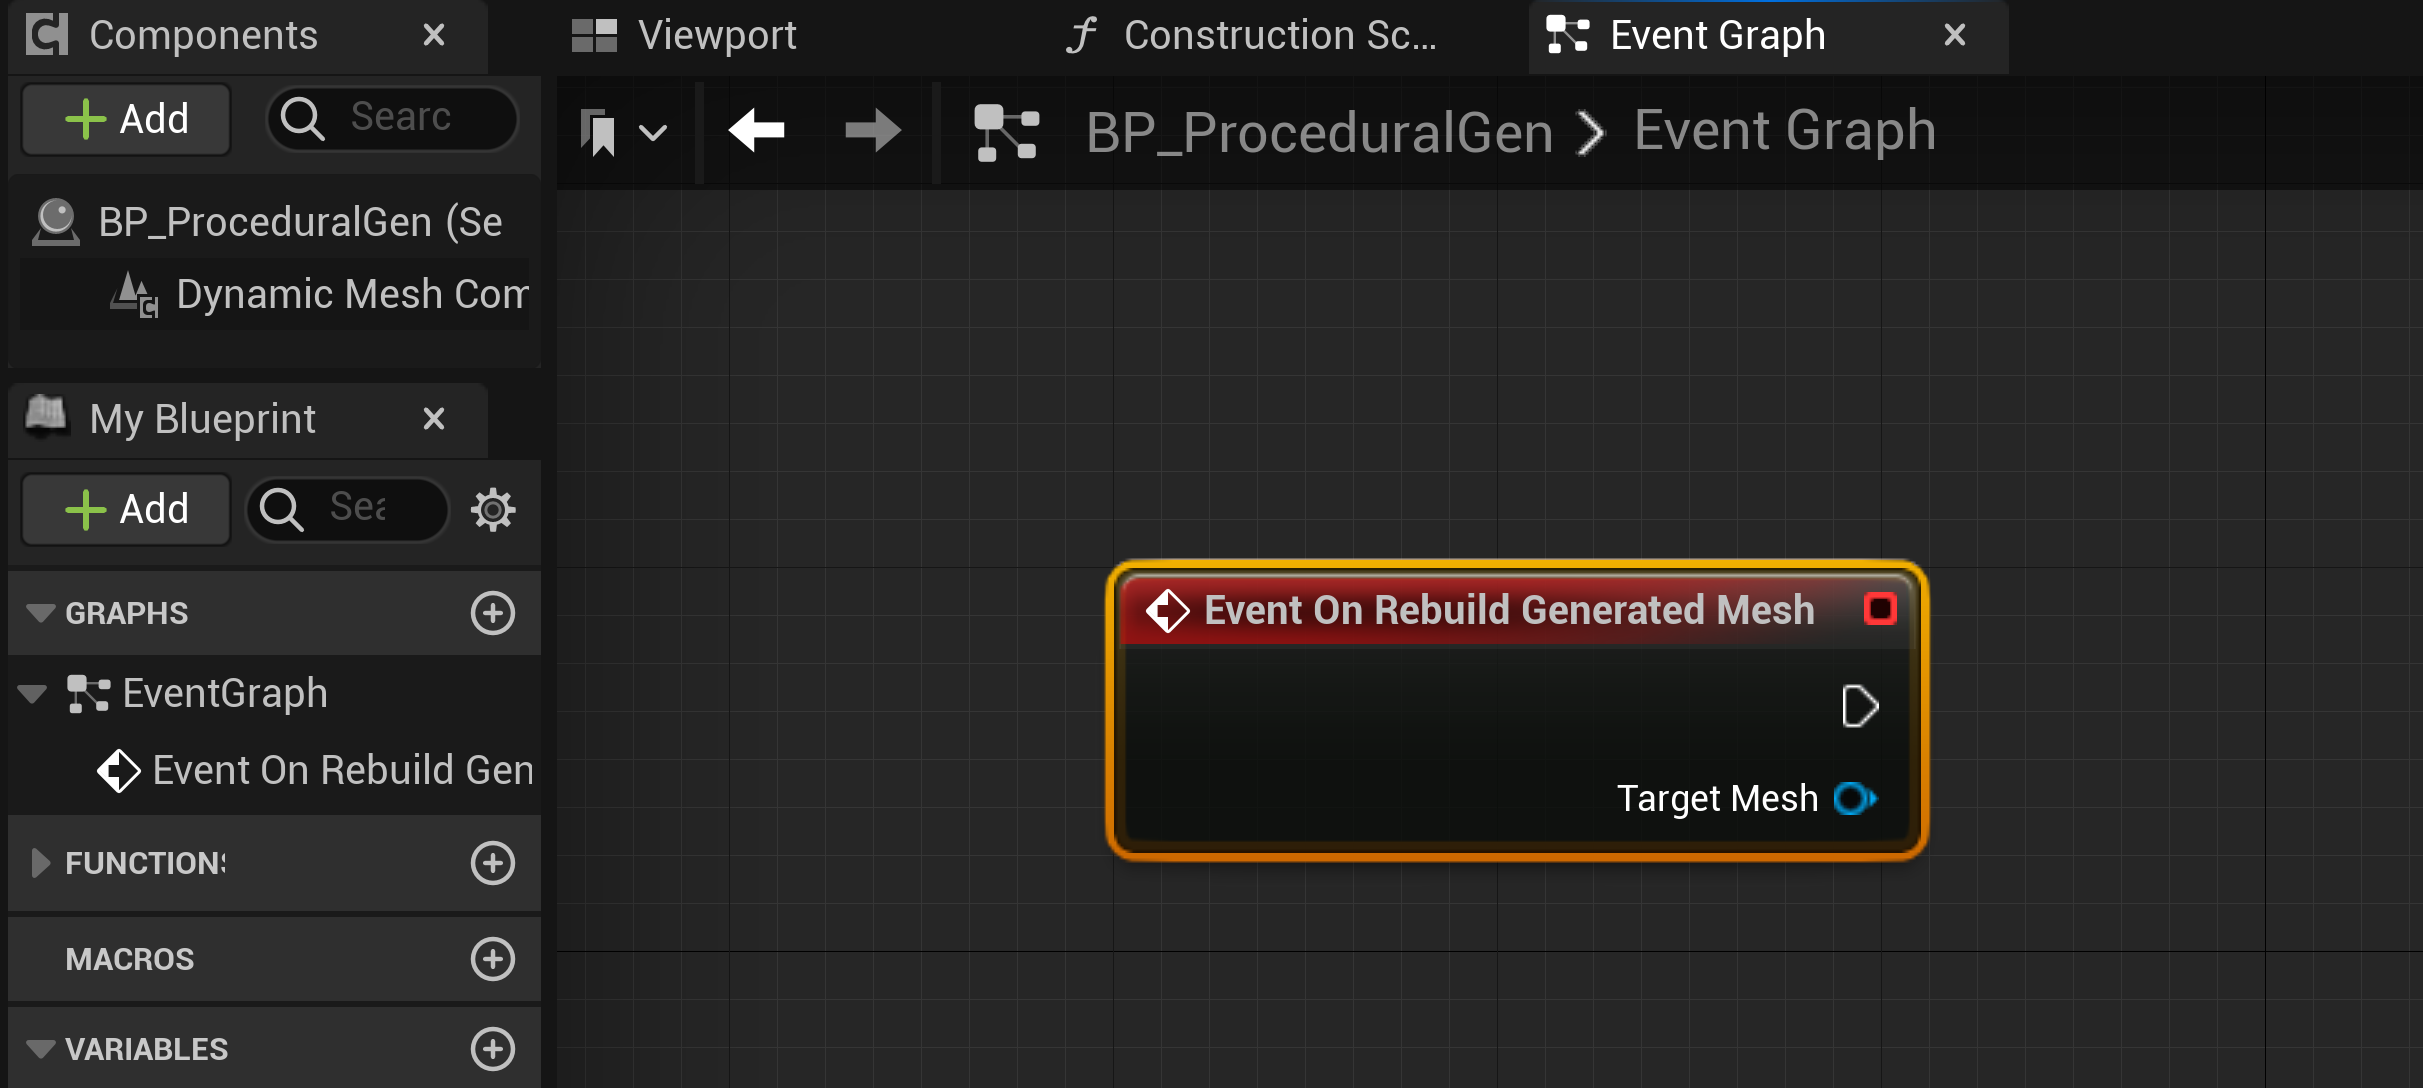Click Add button in Components panel
This screenshot has width=2423, height=1088.
point(127,119)
